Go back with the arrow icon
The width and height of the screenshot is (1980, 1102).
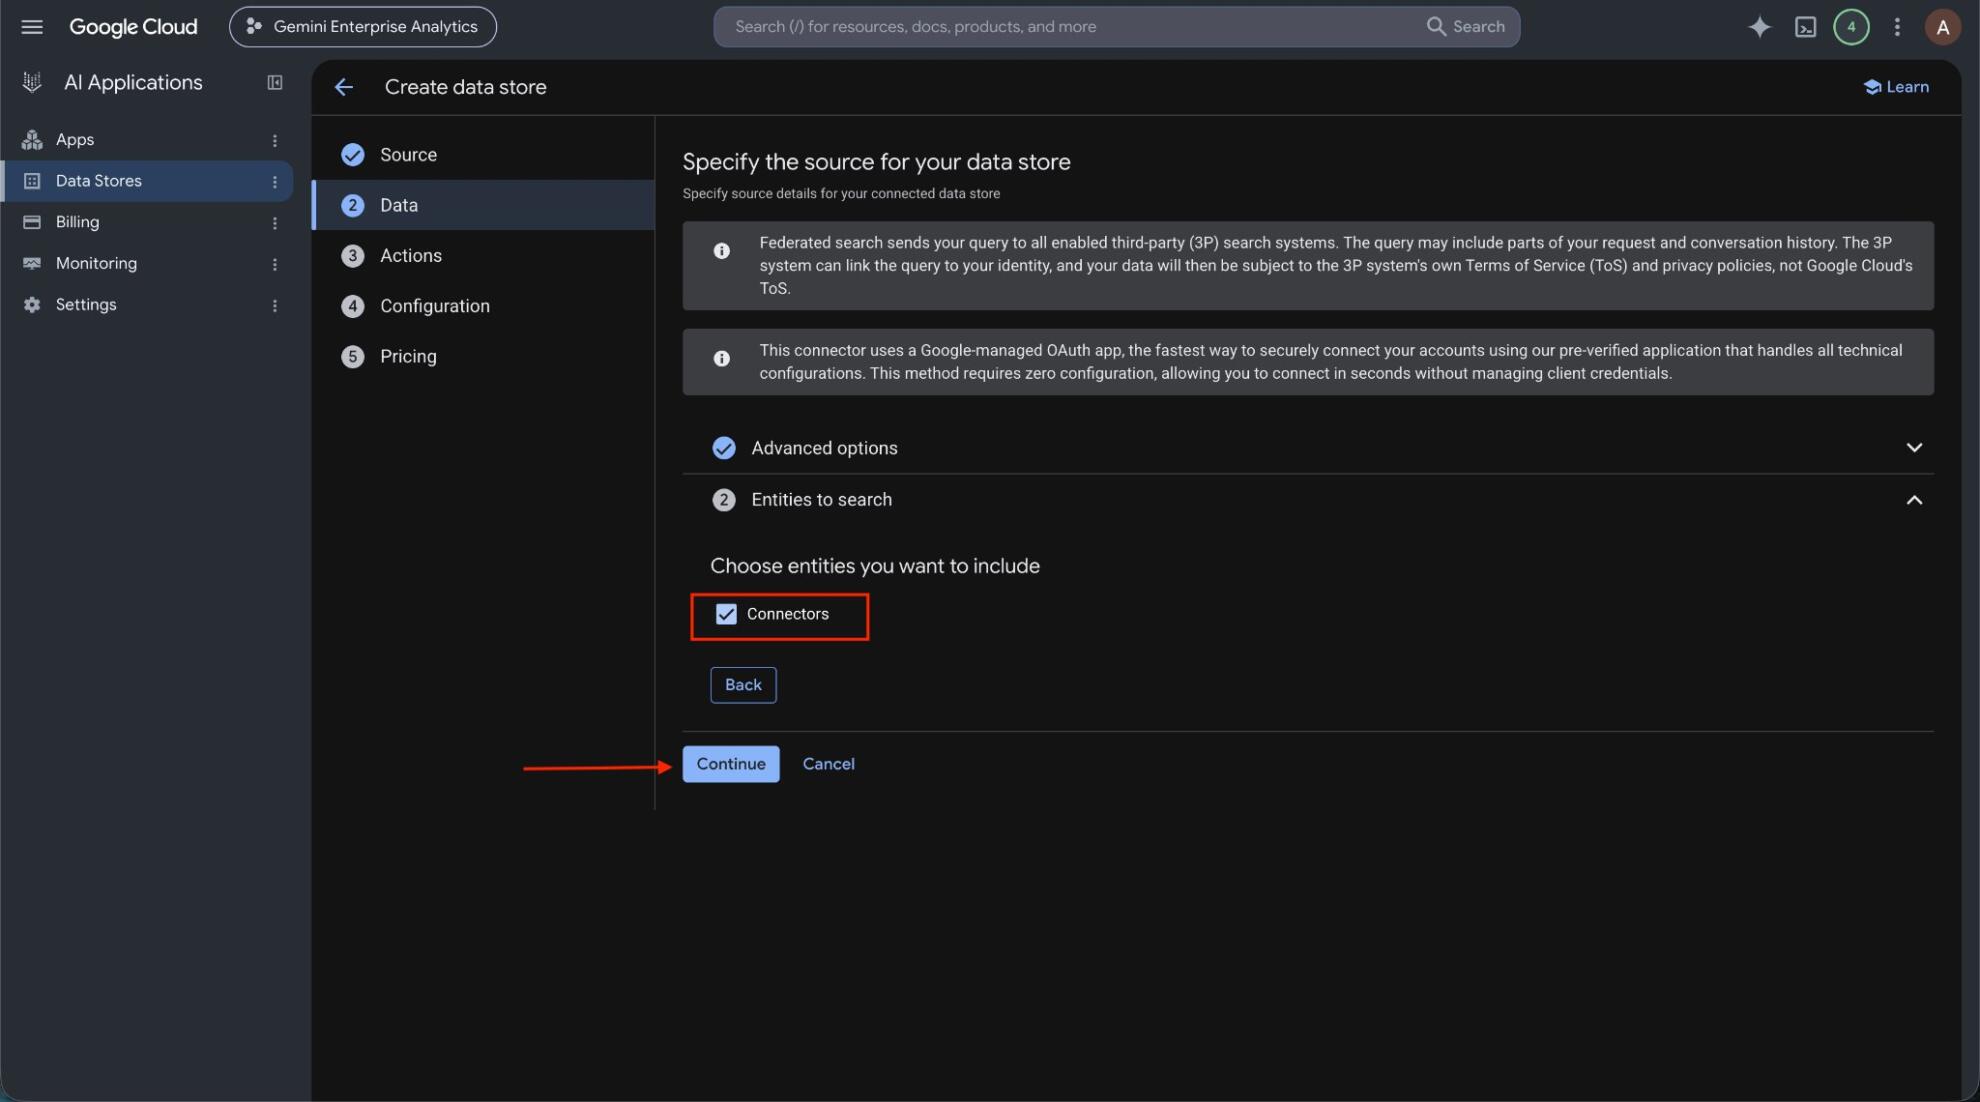point(344,87)
